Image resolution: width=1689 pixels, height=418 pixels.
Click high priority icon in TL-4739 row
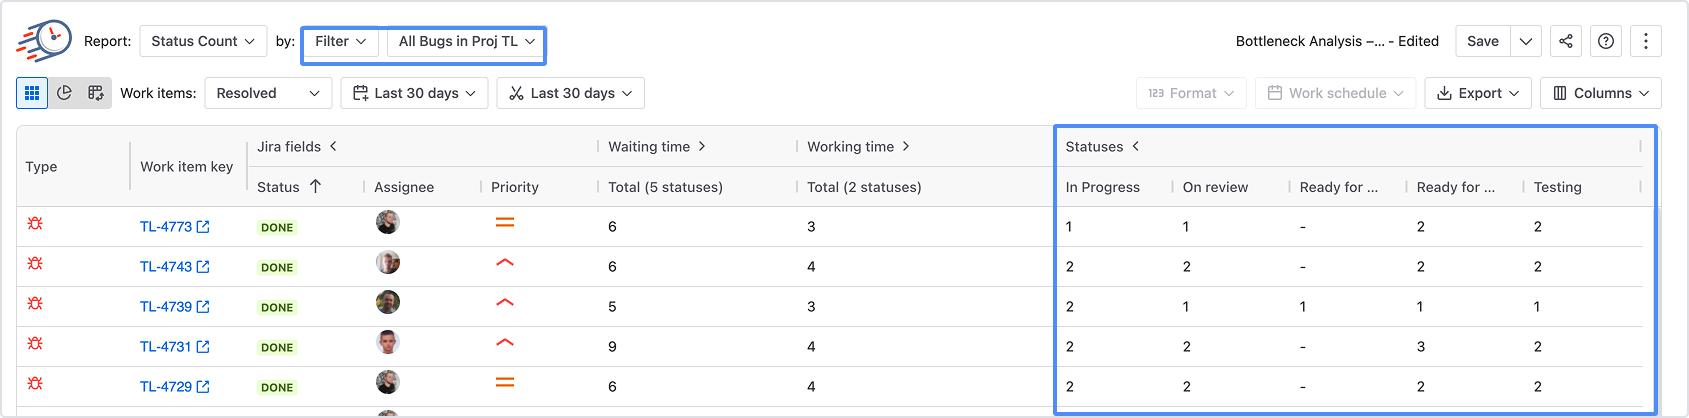tap(505, 303)
